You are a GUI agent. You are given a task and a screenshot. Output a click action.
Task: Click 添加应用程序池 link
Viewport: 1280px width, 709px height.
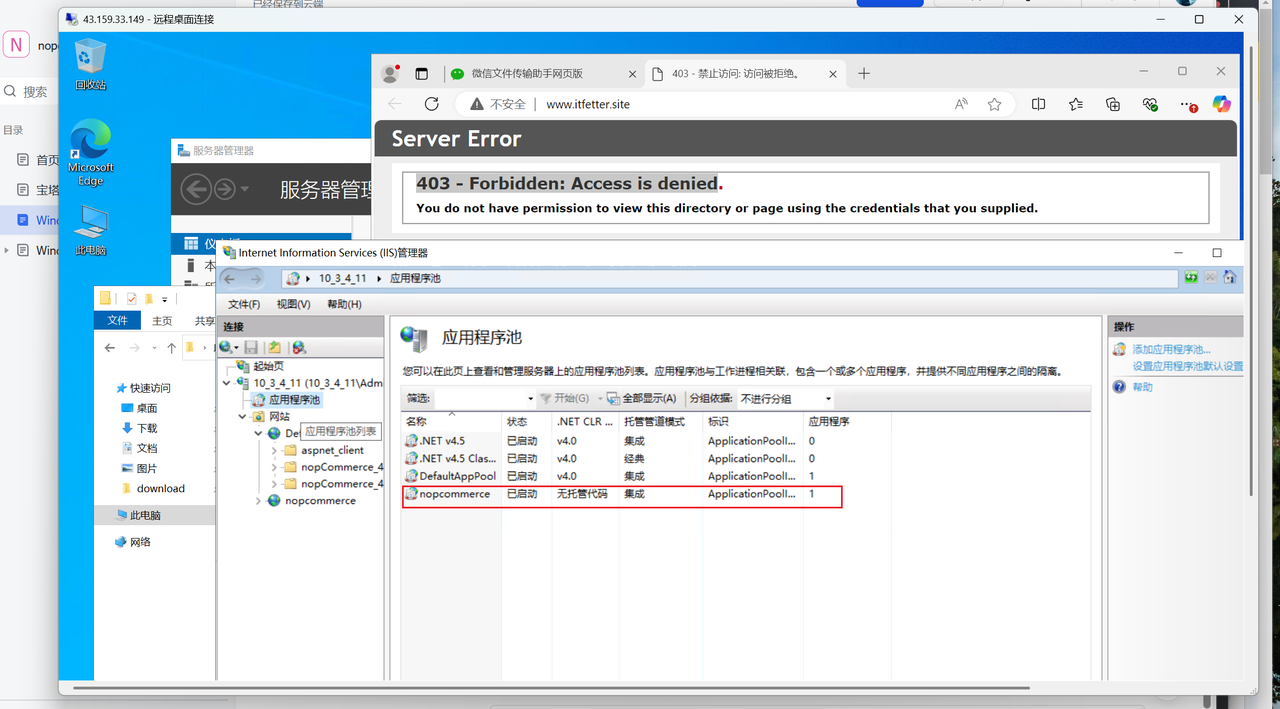click(1171, 349)
